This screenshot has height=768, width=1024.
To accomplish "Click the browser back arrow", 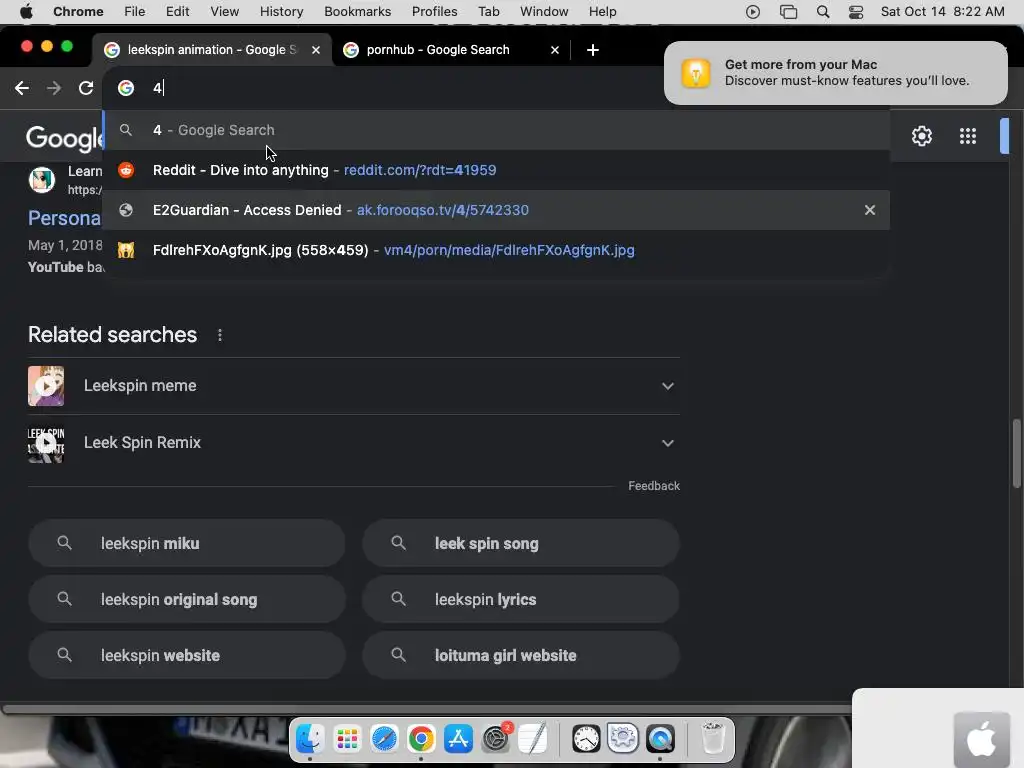I will pyautogui.click(x=22, y=88).
